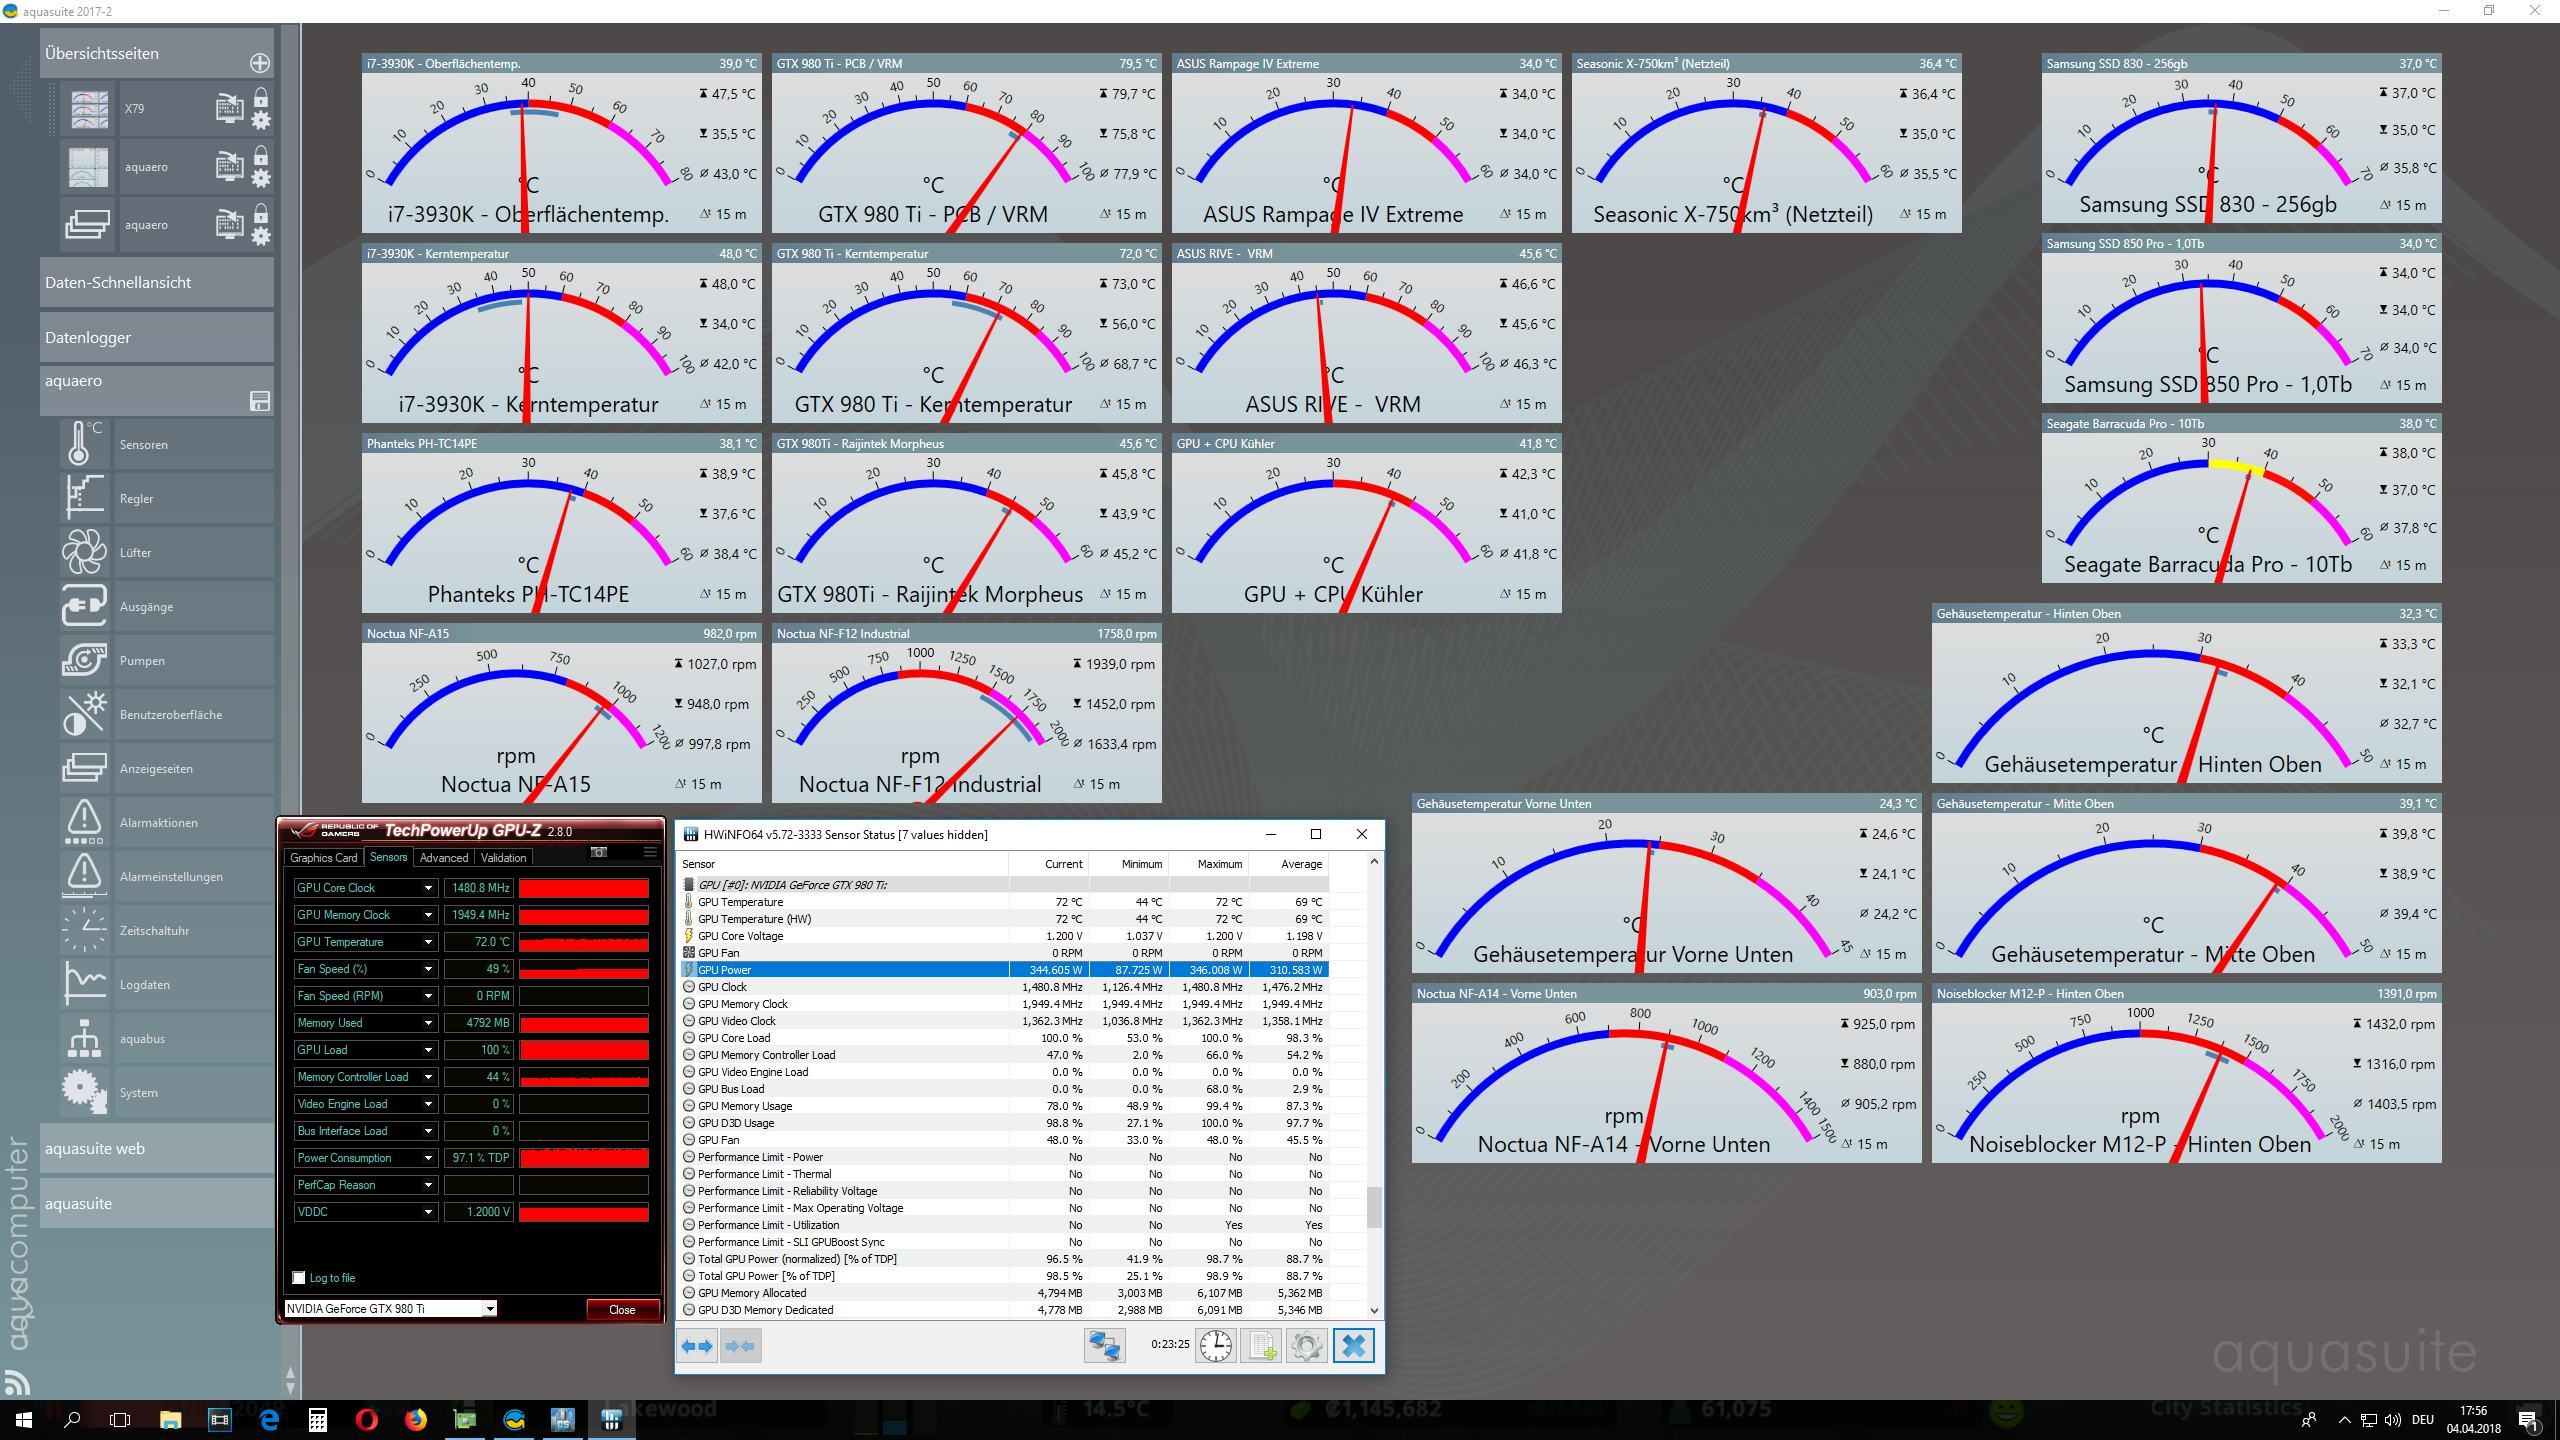The width and height of the screenshot is (2560, 1440).
Task: Click the save icon in aquaero header
Action: [x=260, y=401]
